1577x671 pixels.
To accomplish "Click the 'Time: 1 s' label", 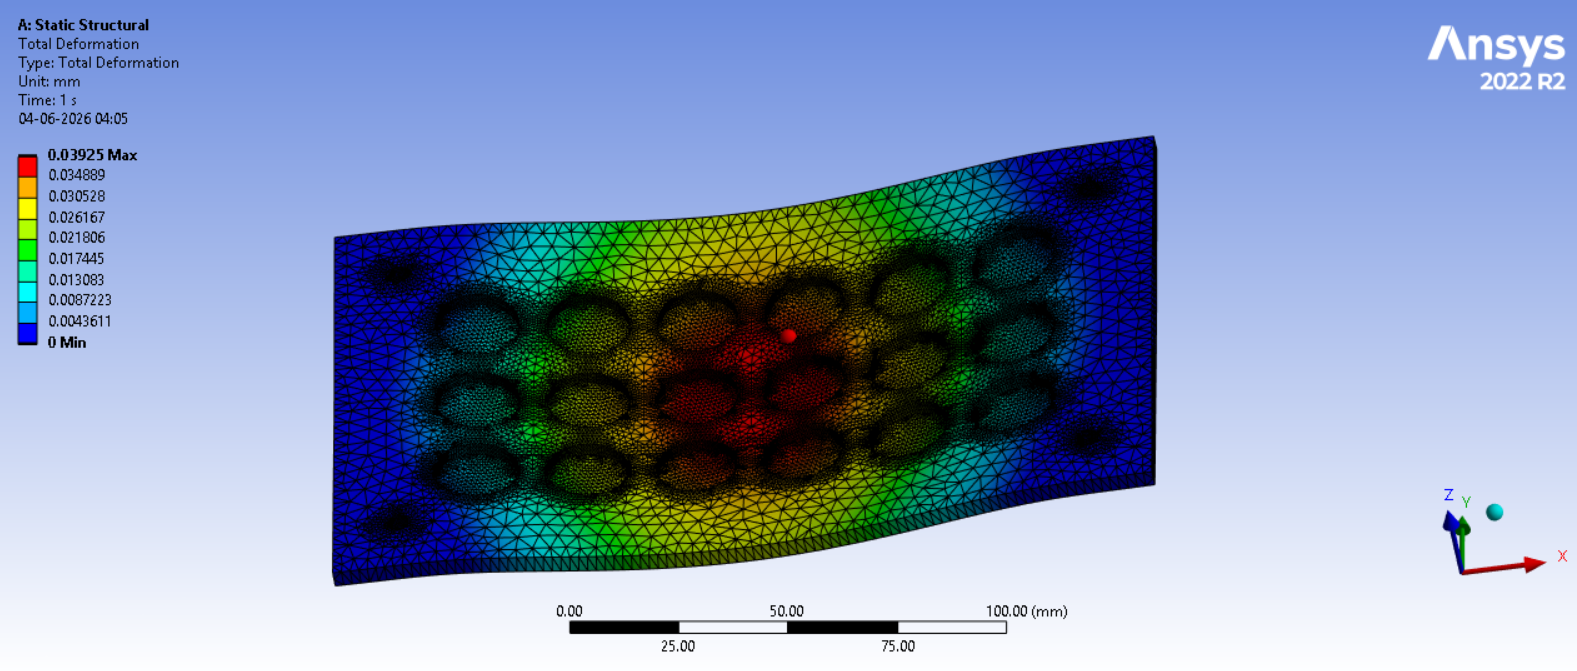I will point(47,100).
